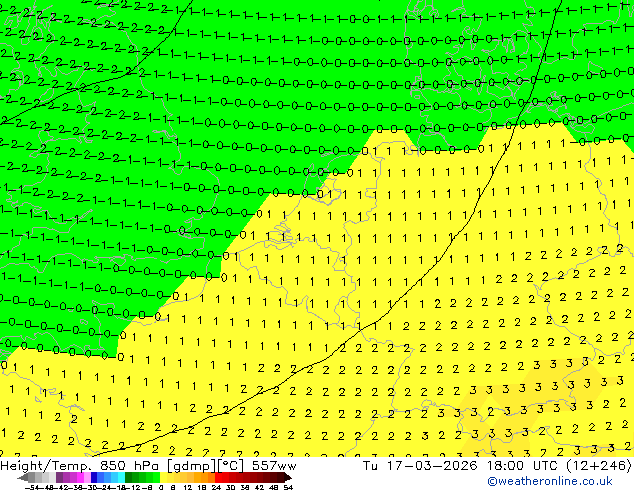
Task: Click the "Height/Temp. 850 hPa" map title
Action: click(x=80, y=466)
